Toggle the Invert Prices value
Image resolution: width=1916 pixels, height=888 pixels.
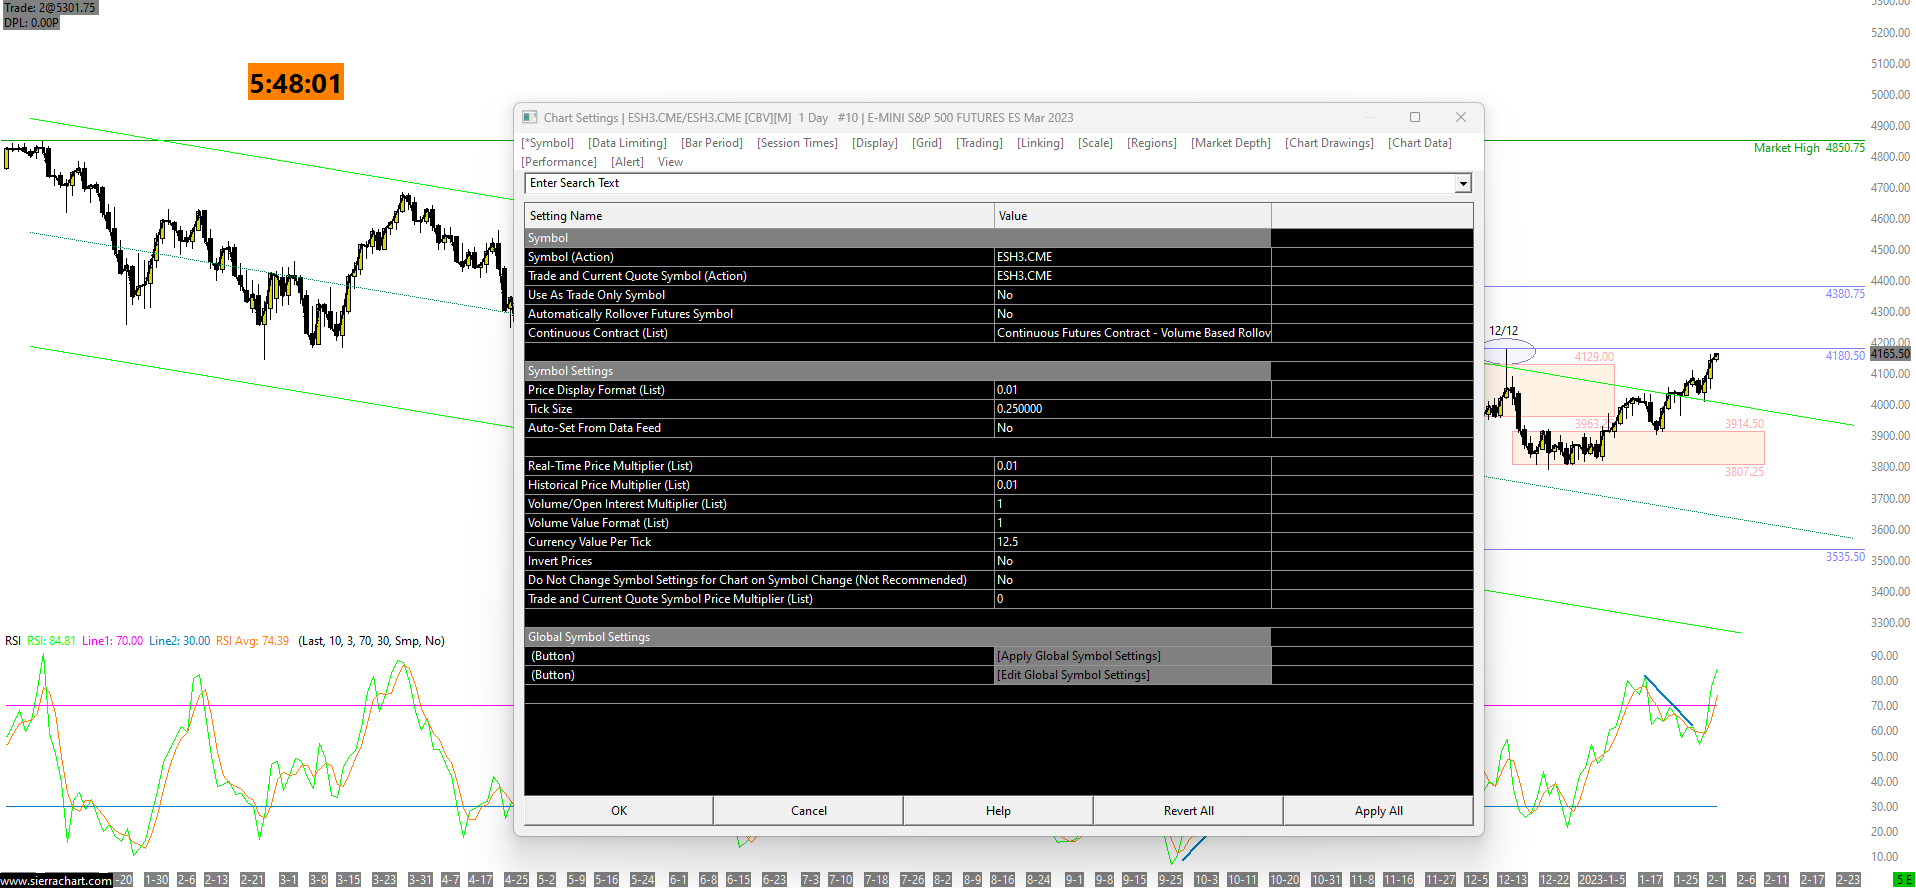1133,561
